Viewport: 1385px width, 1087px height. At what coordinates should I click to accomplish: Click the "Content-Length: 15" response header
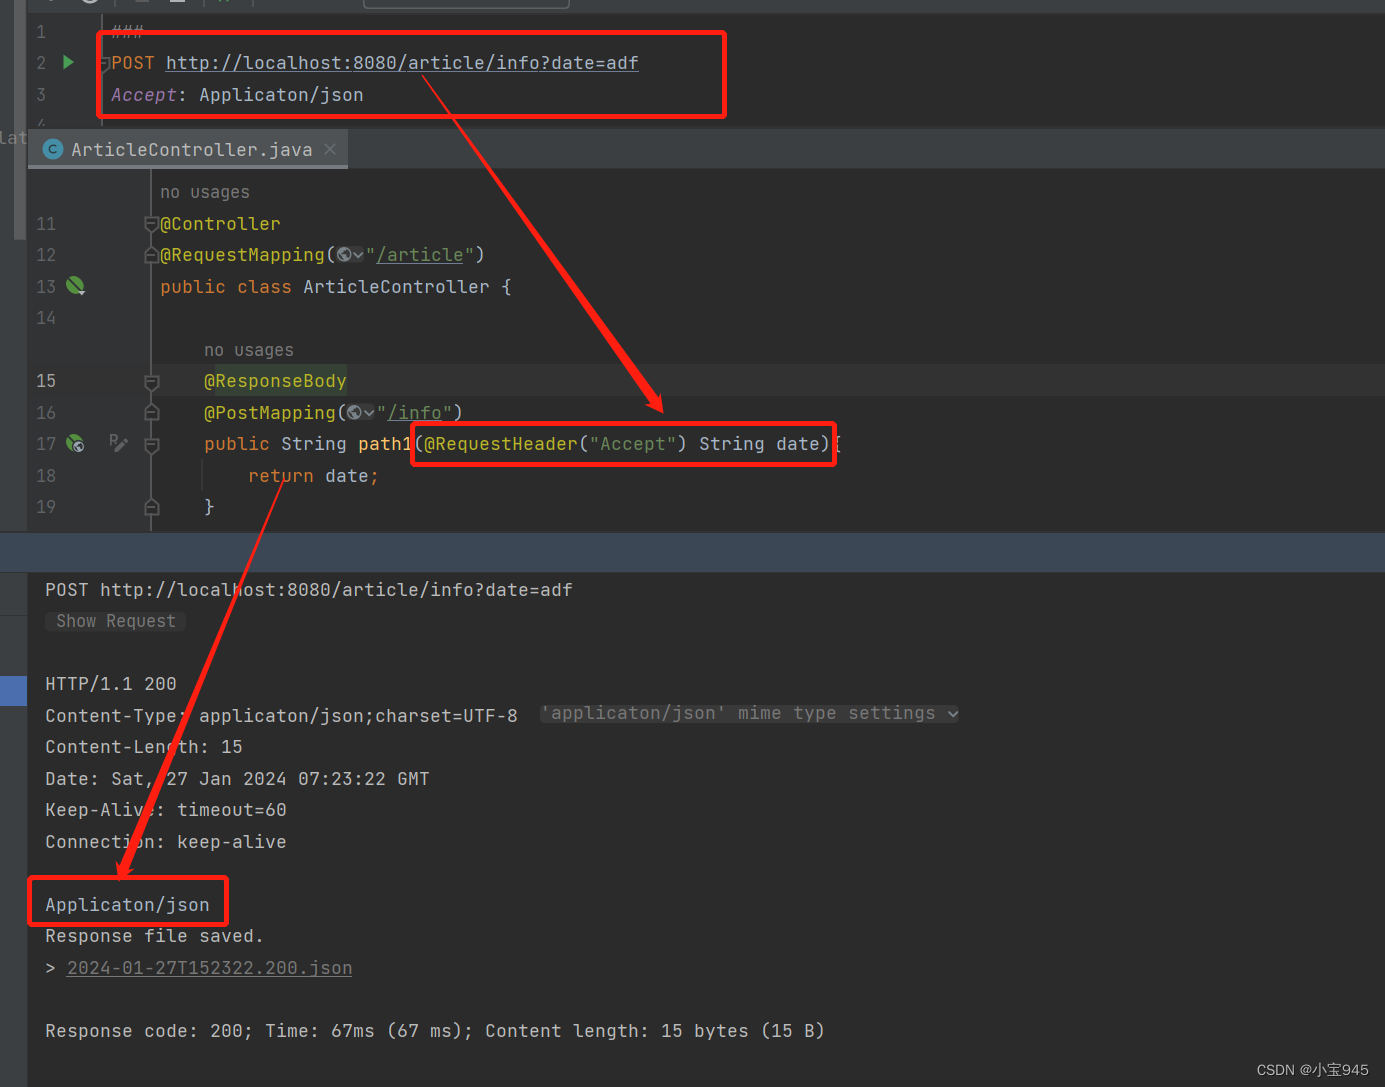tap(144, 747)
